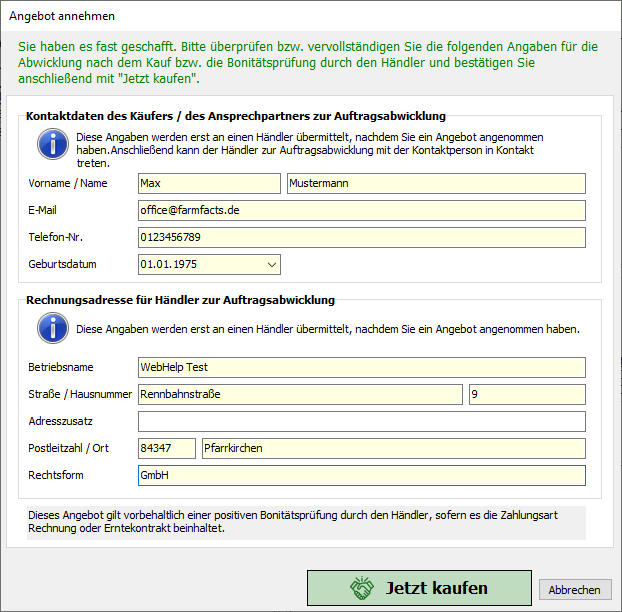Click the handshake icon on Jetzt kaufen

point(362,588)
